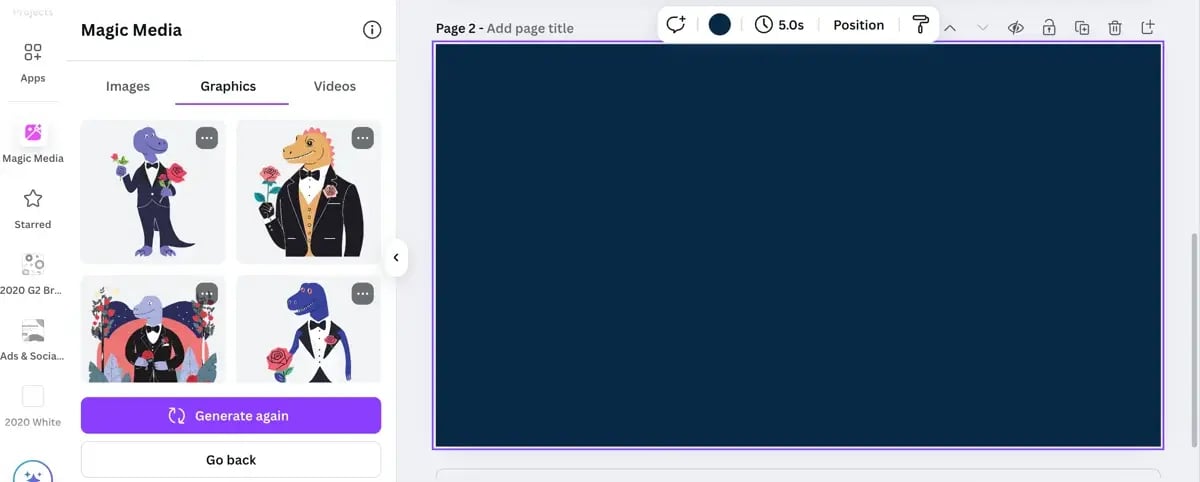Add a comment with the comment icon
The height and width of the screenshot is (482, 1200).
pos(677,25)
